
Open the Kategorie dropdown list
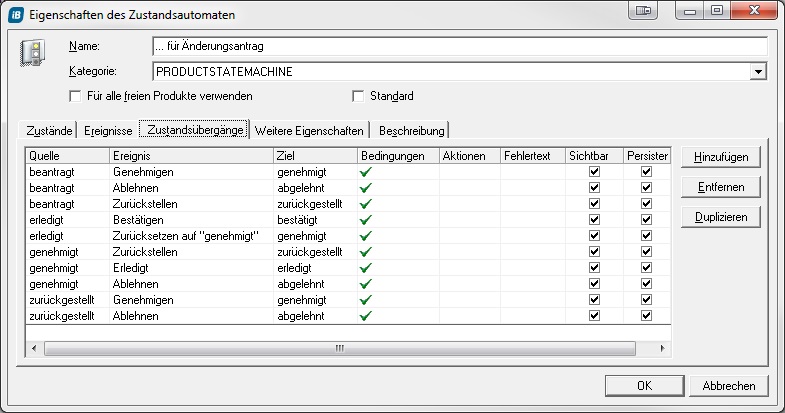(x=758, y=72)
